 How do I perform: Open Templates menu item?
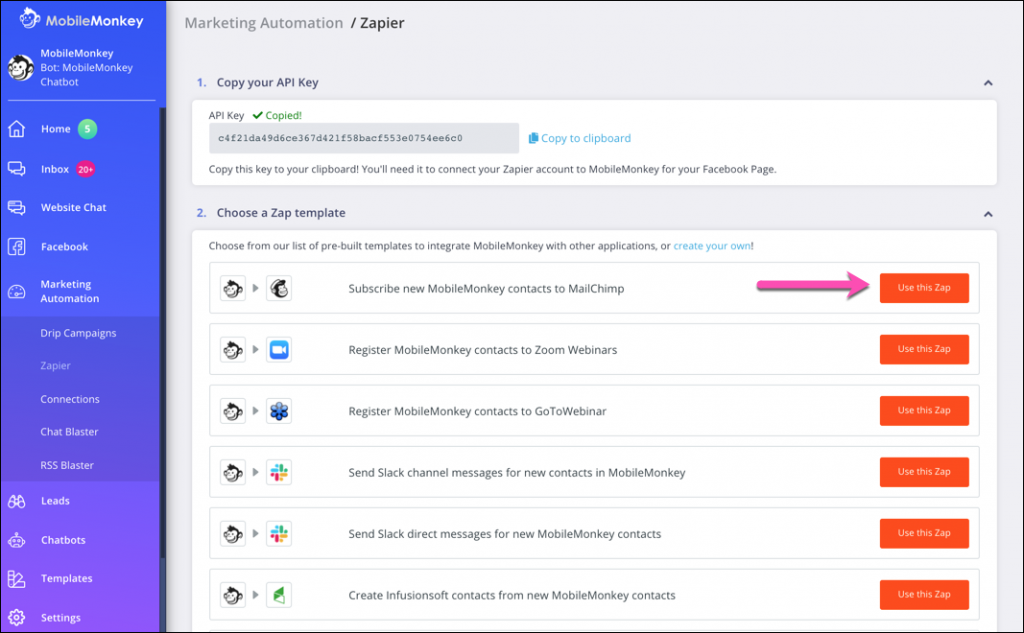coord(67,579)
